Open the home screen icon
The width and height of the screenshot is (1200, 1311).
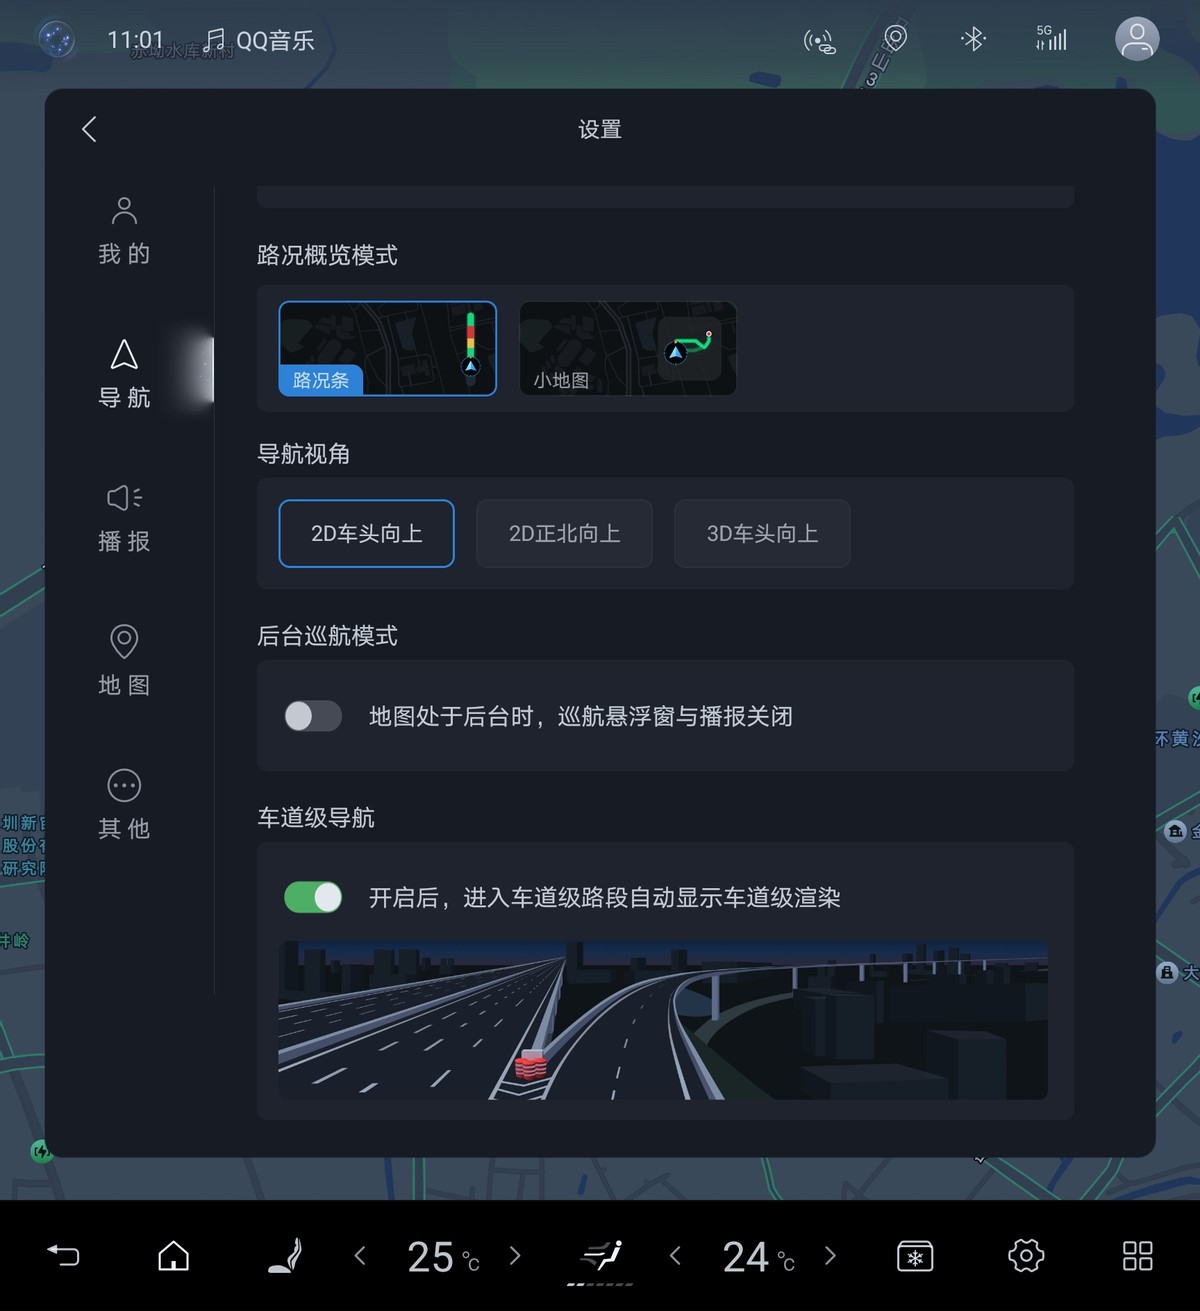coord(174,1255)
